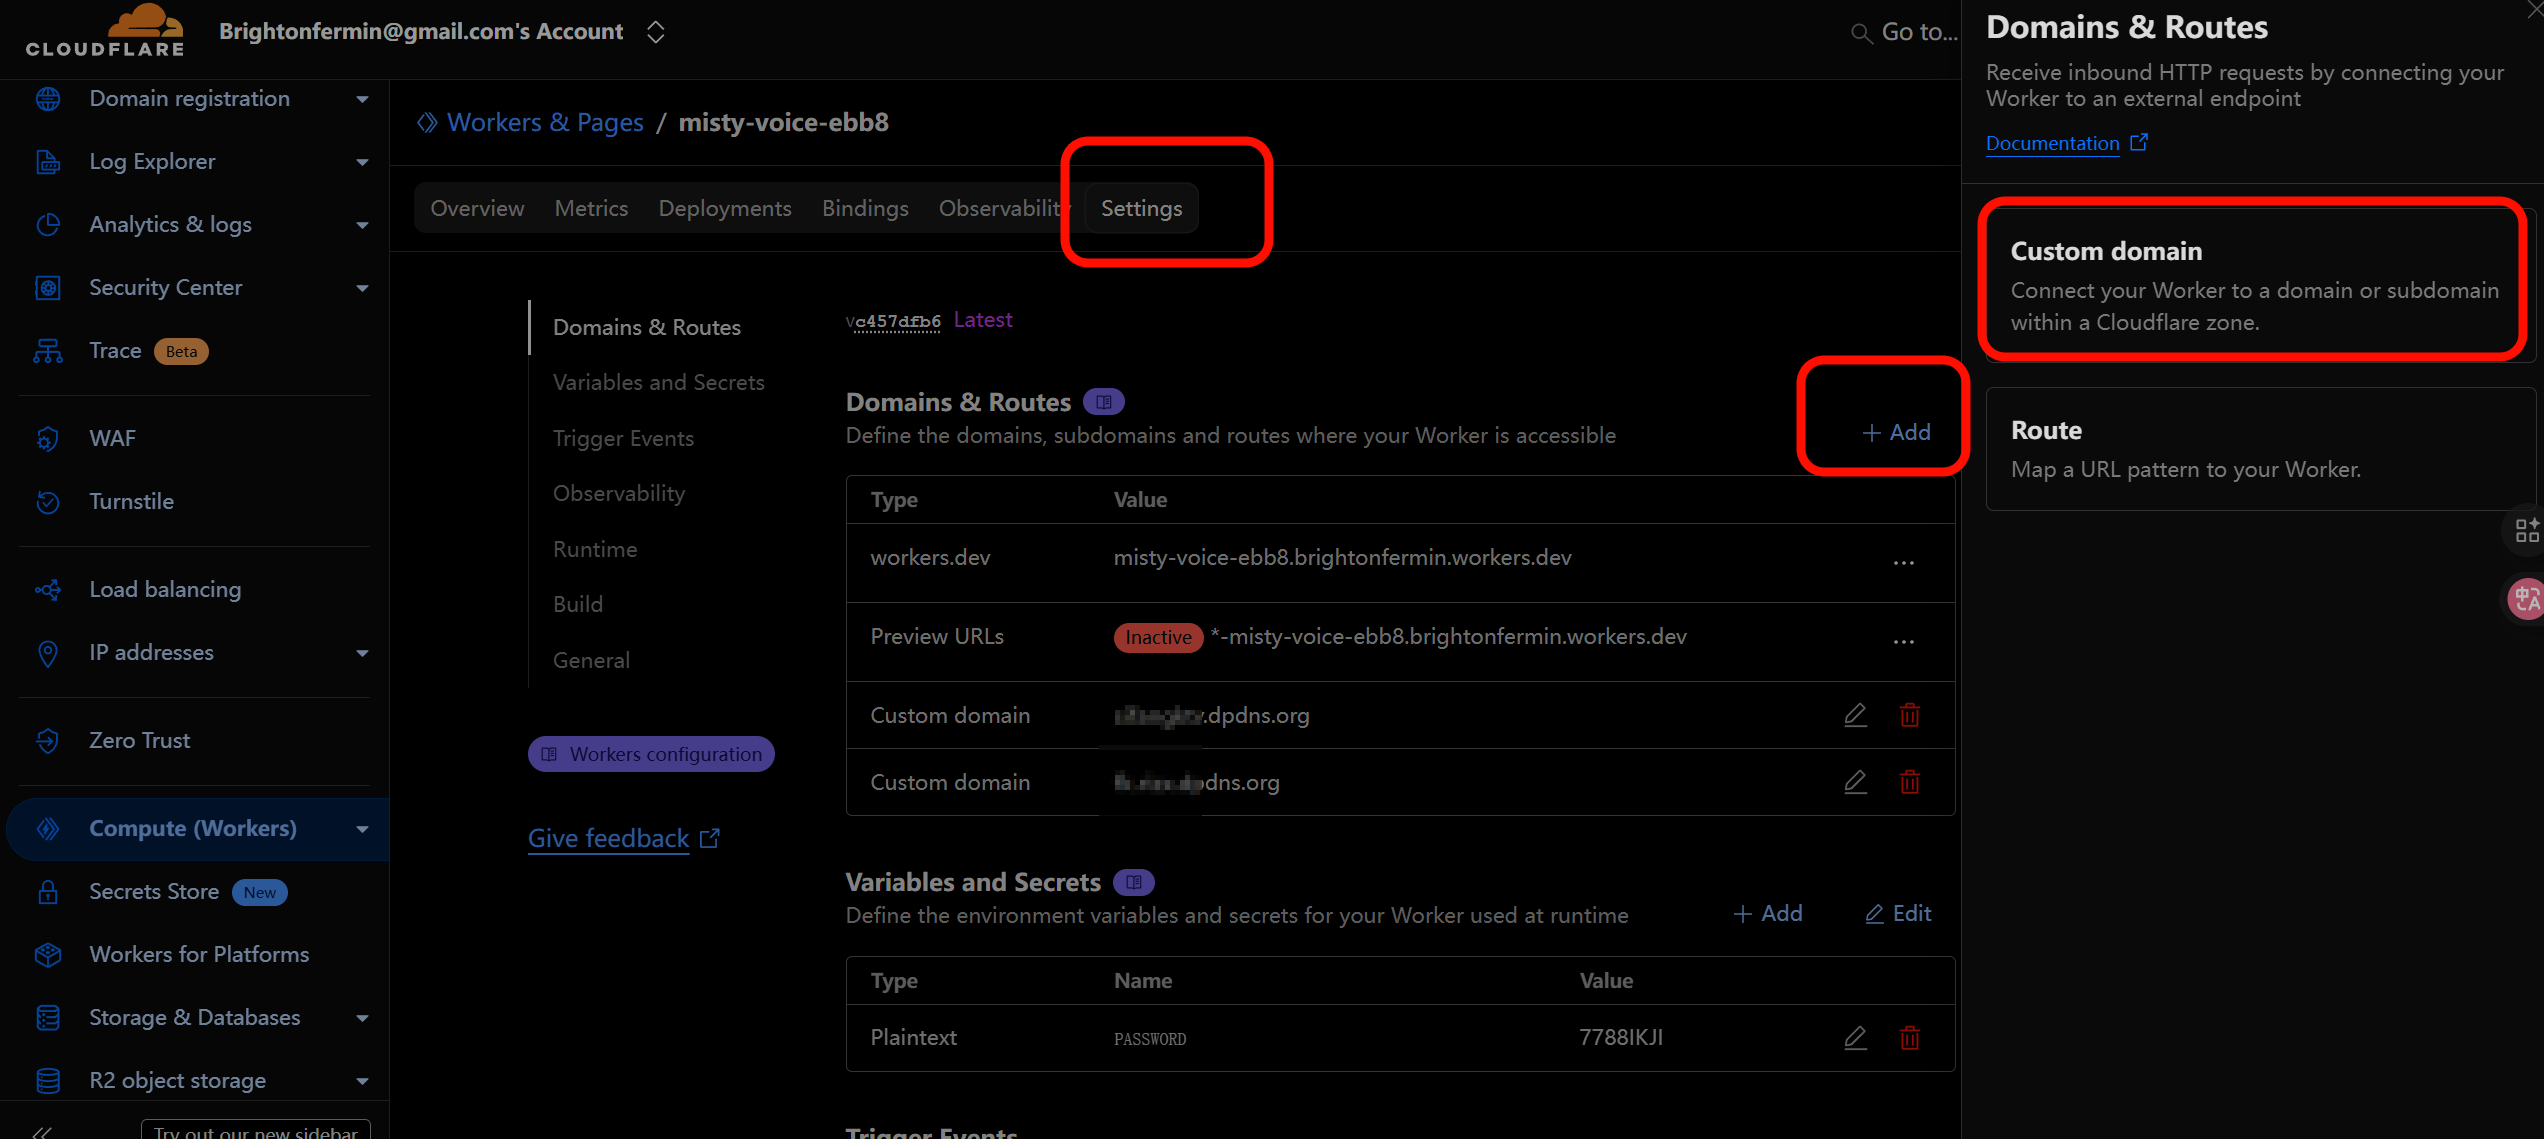Select Variables and Secrets in settings nav
The height and width of the screenshot is (1139, 2544).
[658, 382]
